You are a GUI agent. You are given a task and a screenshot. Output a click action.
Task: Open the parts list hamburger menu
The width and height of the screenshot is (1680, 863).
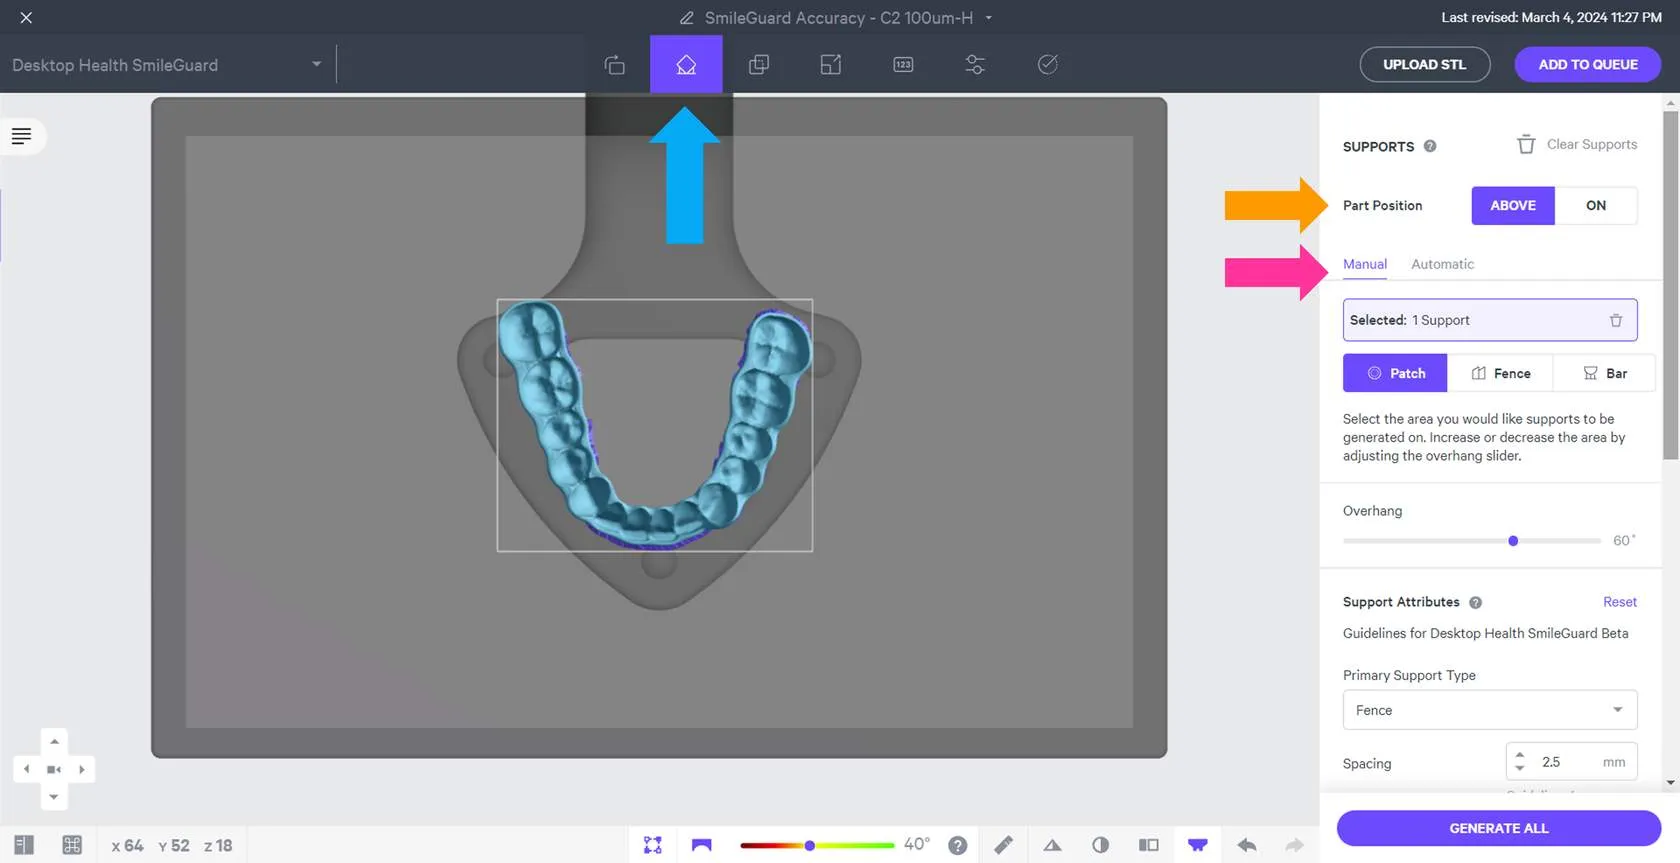point(21,136)
